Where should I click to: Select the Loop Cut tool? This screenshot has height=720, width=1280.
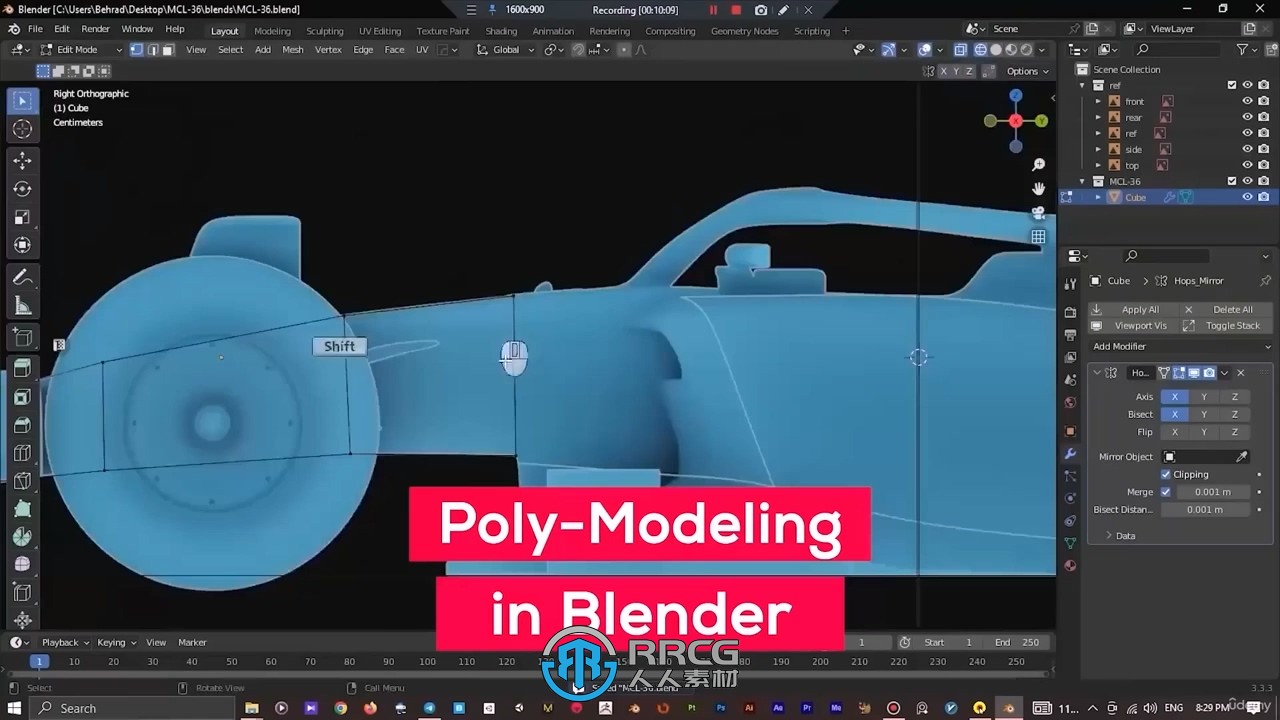[22, 453]
